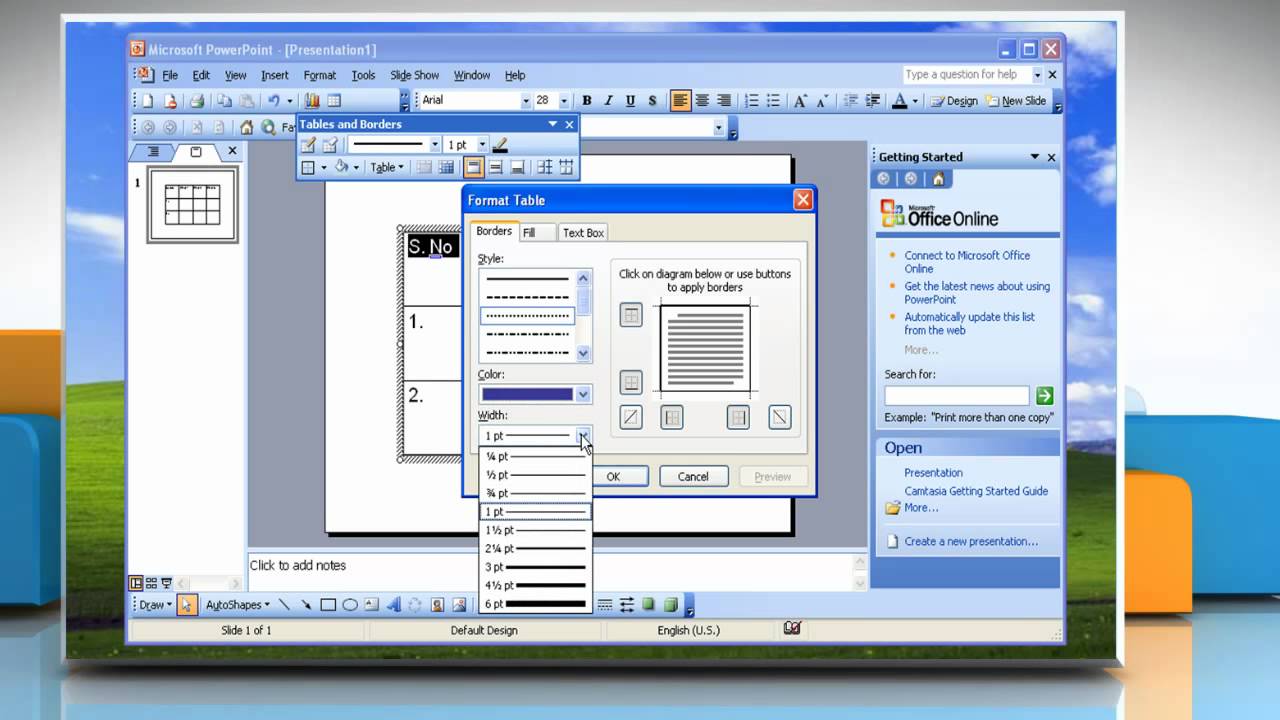Image resolution: width=1280 pixels, height=720 pixels.
Task: Select the Oval drawing tool
Action: click(350, 605)
